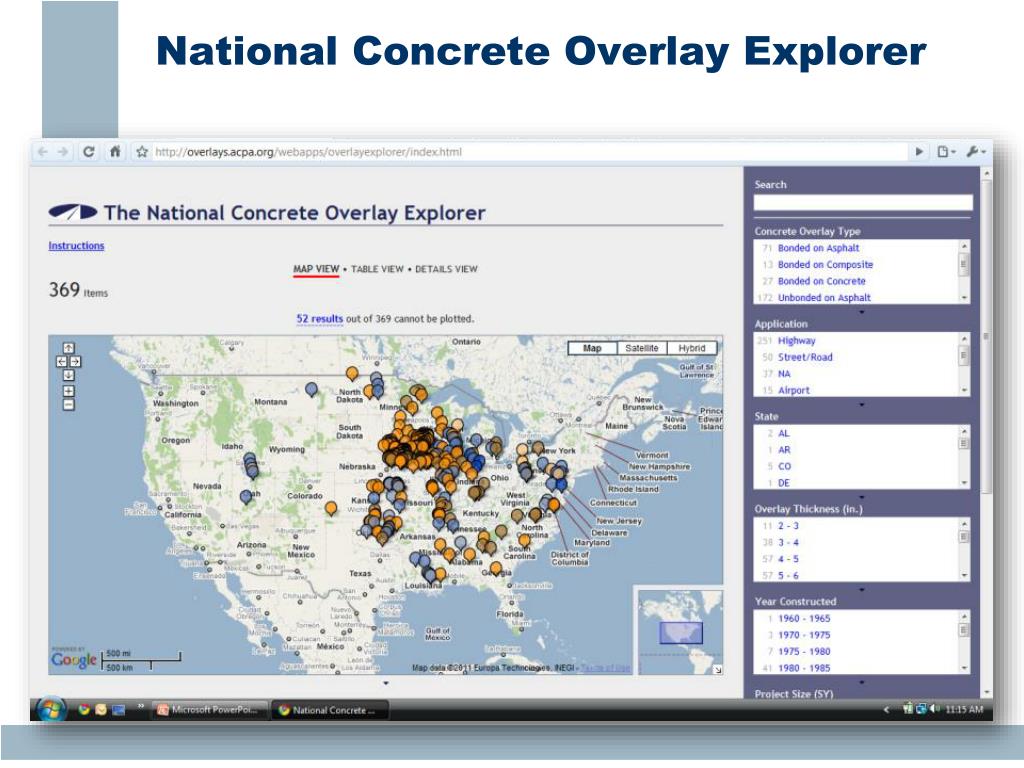Filter Application by Street/Road

point(805,357)
